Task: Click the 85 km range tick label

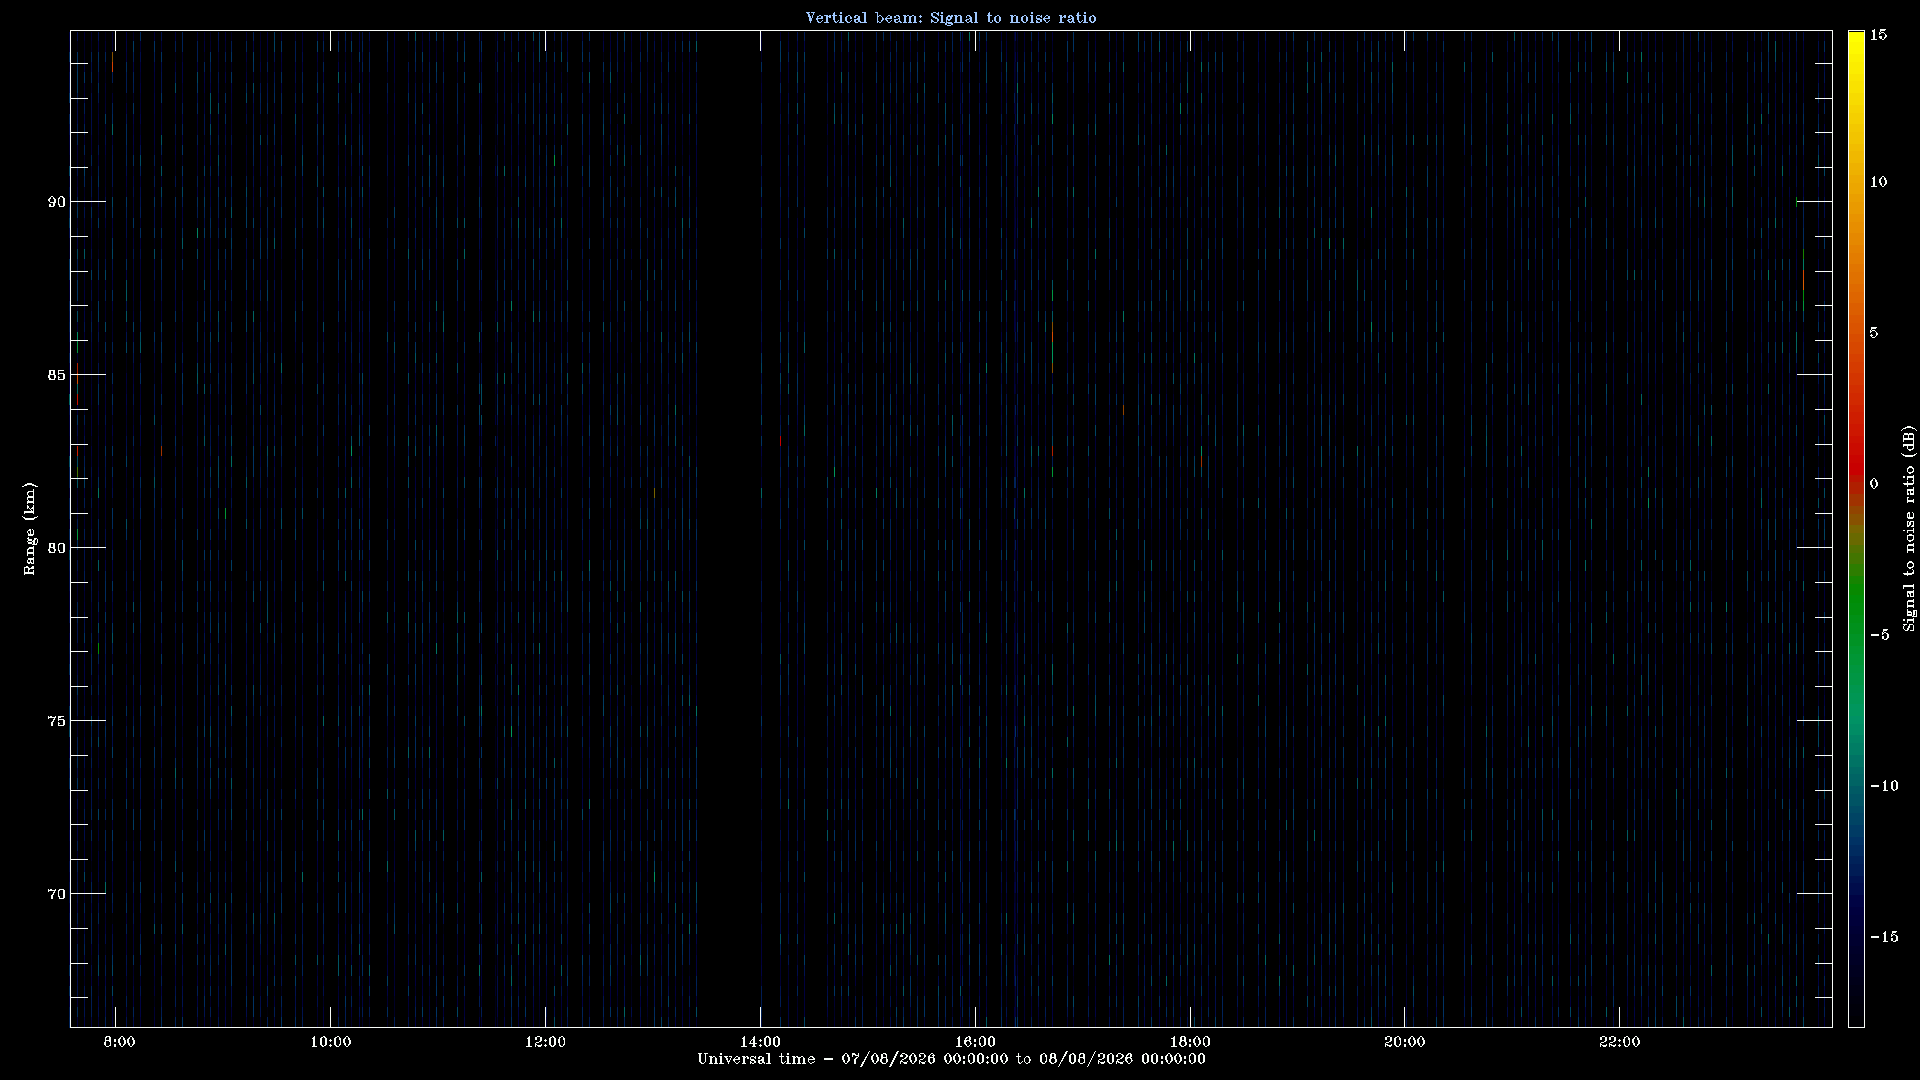Action: (x=56, y=375)
